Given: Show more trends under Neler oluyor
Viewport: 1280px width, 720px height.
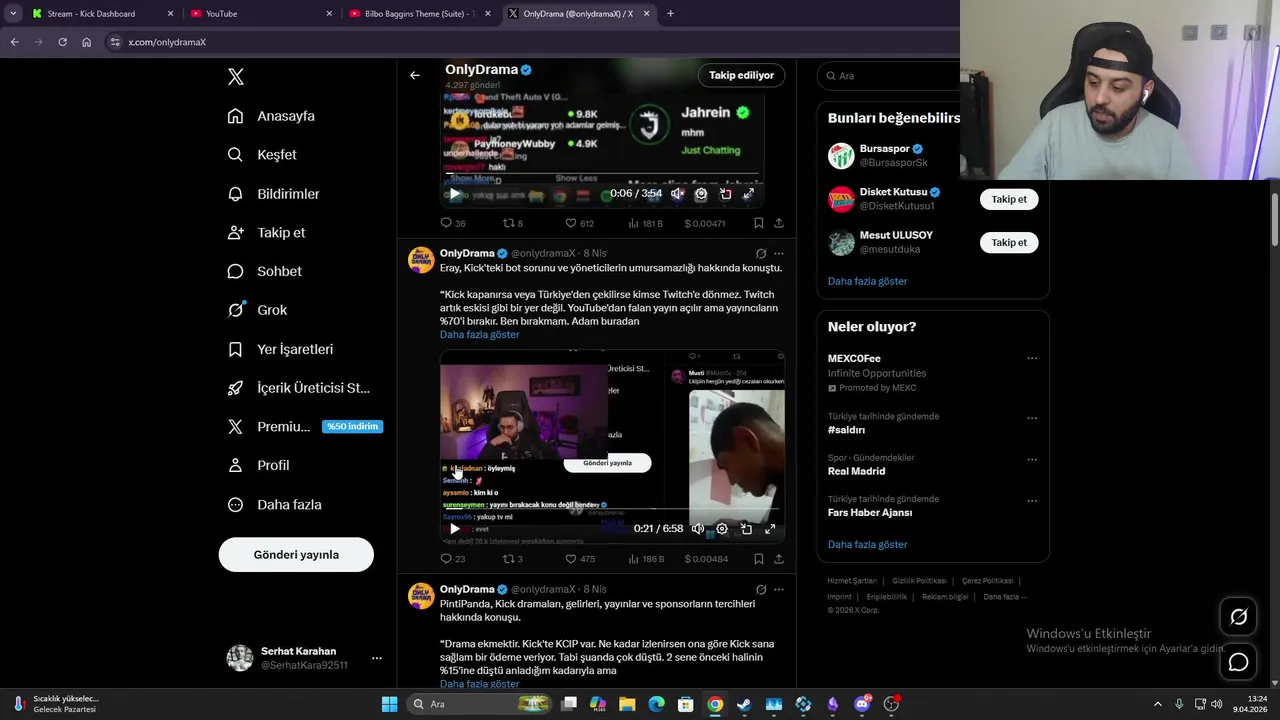Looking at the screenshot, I should (x=867, y=545).
